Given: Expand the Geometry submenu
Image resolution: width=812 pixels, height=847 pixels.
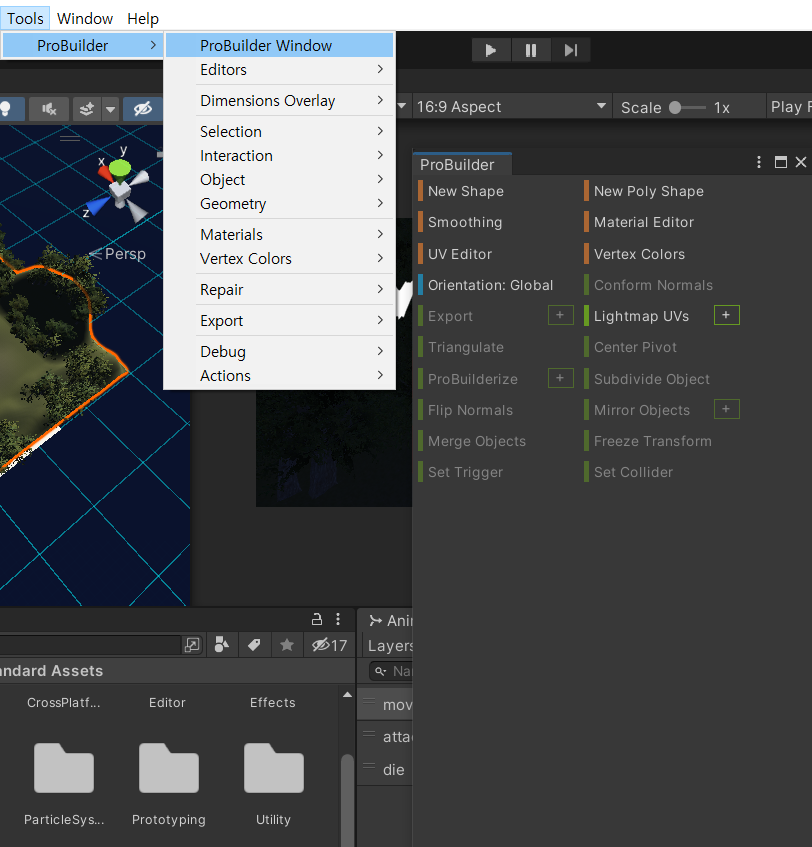Looking at the screenshot, I should [x=279, y=204].
